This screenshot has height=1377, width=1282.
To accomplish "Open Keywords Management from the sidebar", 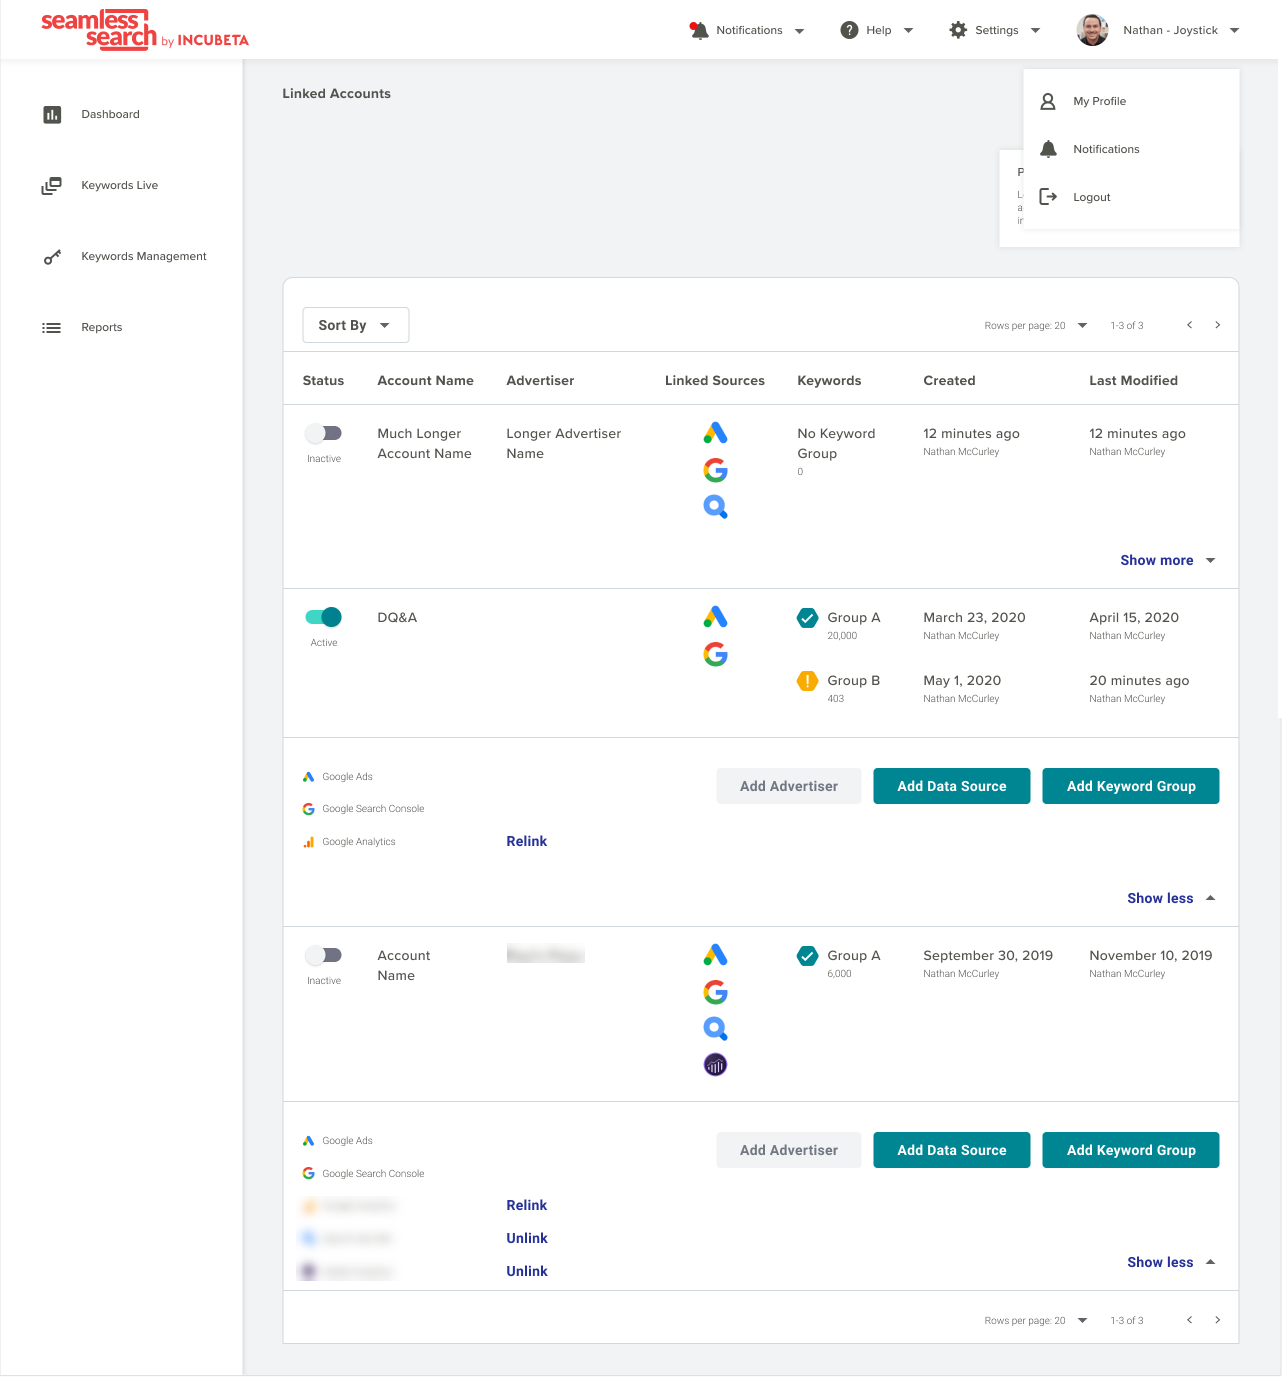I will 143,256.
